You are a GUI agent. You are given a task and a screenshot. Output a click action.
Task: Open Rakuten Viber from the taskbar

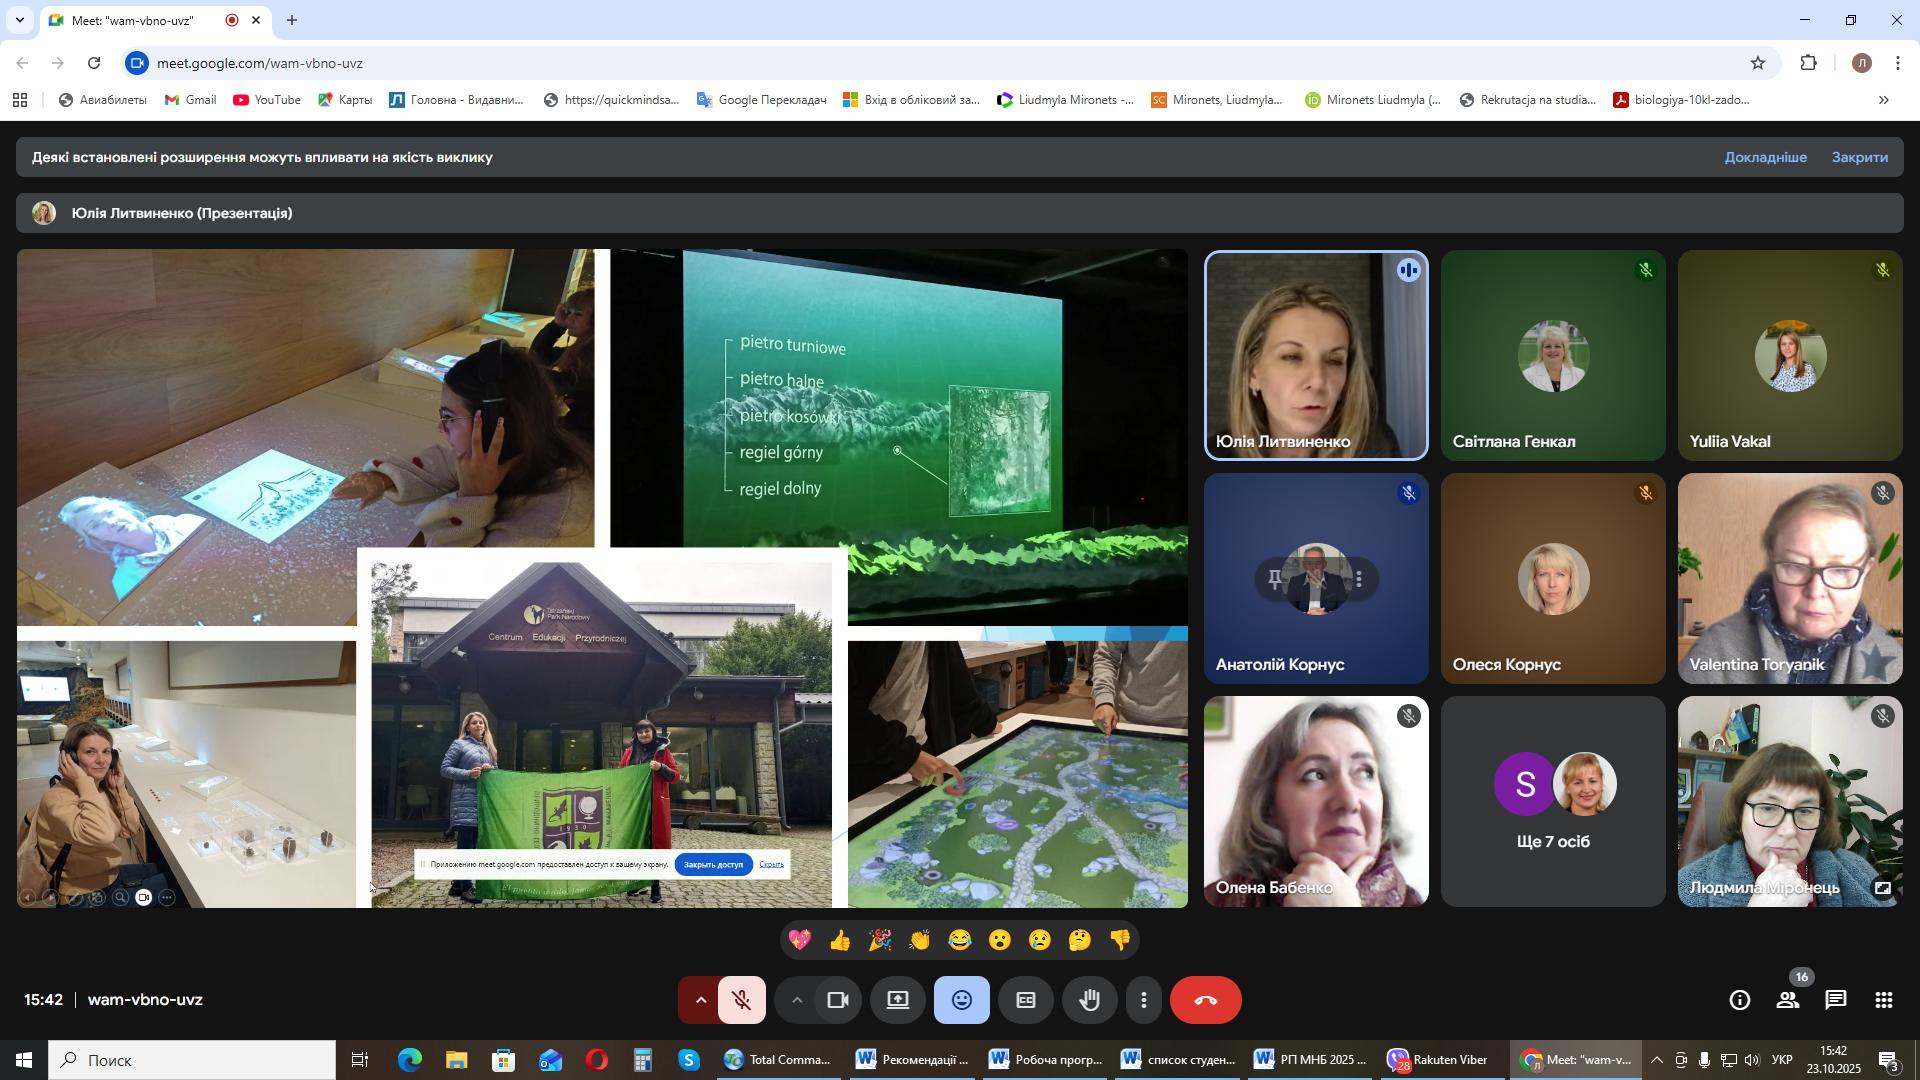click(1438, 1060)
